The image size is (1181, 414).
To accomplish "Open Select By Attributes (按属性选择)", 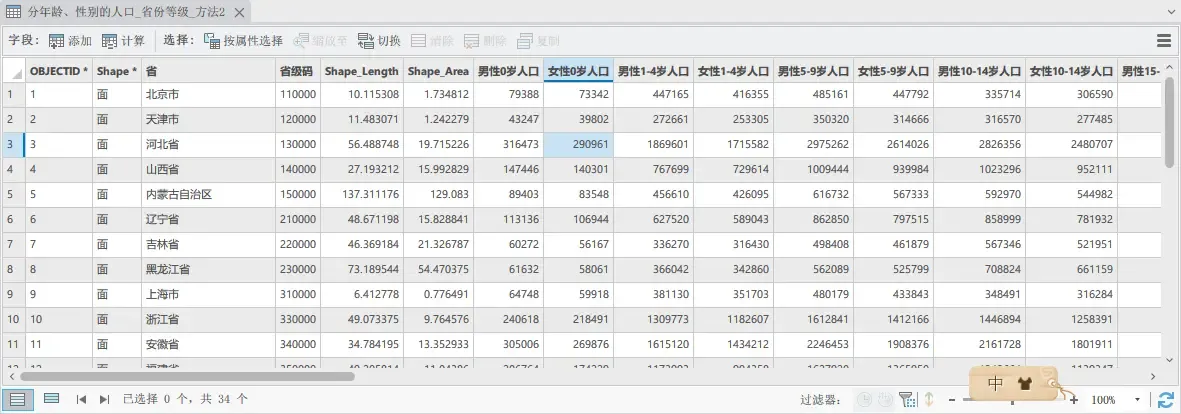I will (x=243, y=41).
